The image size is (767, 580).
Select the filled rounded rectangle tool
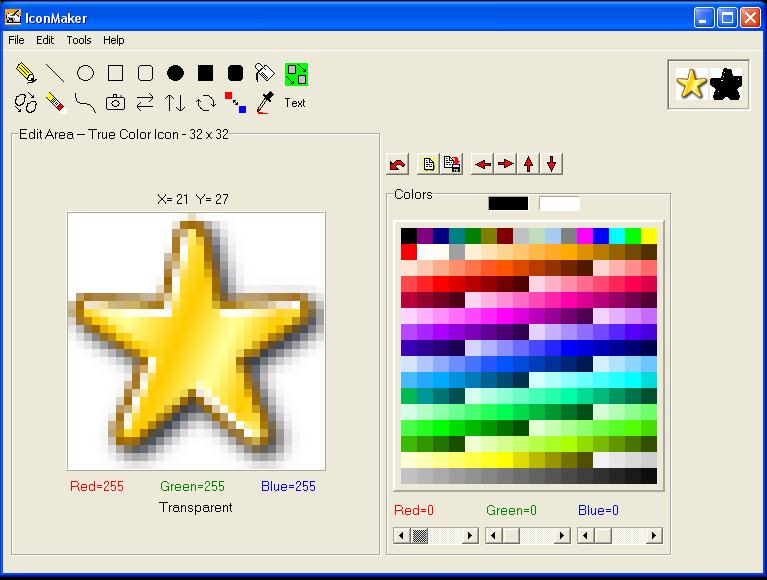[235, 73]
